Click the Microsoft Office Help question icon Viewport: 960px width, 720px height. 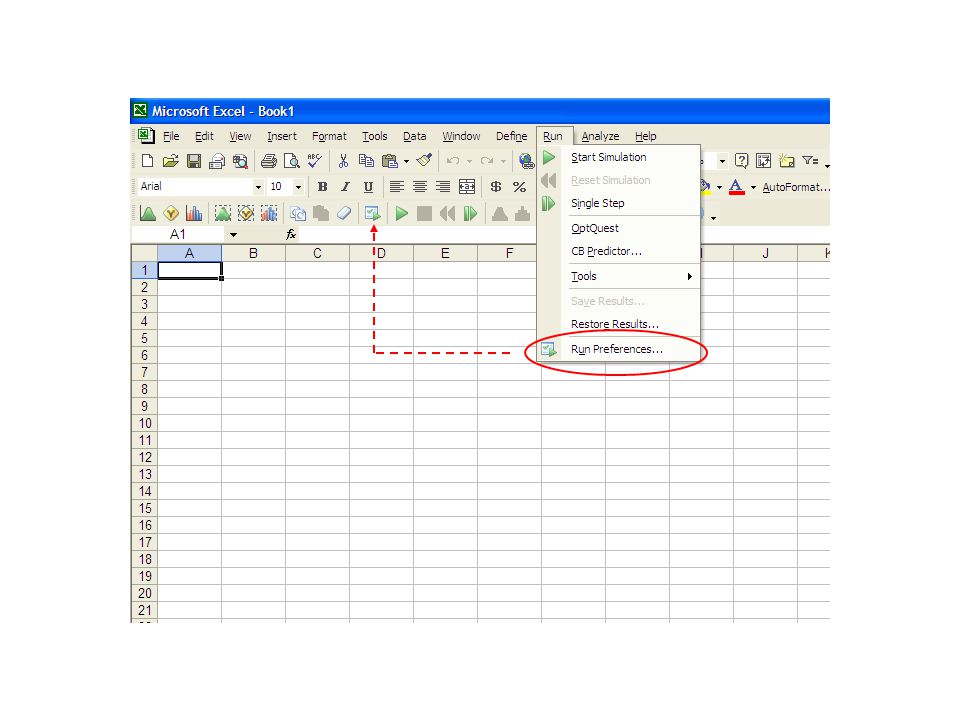tap(741, 161)
